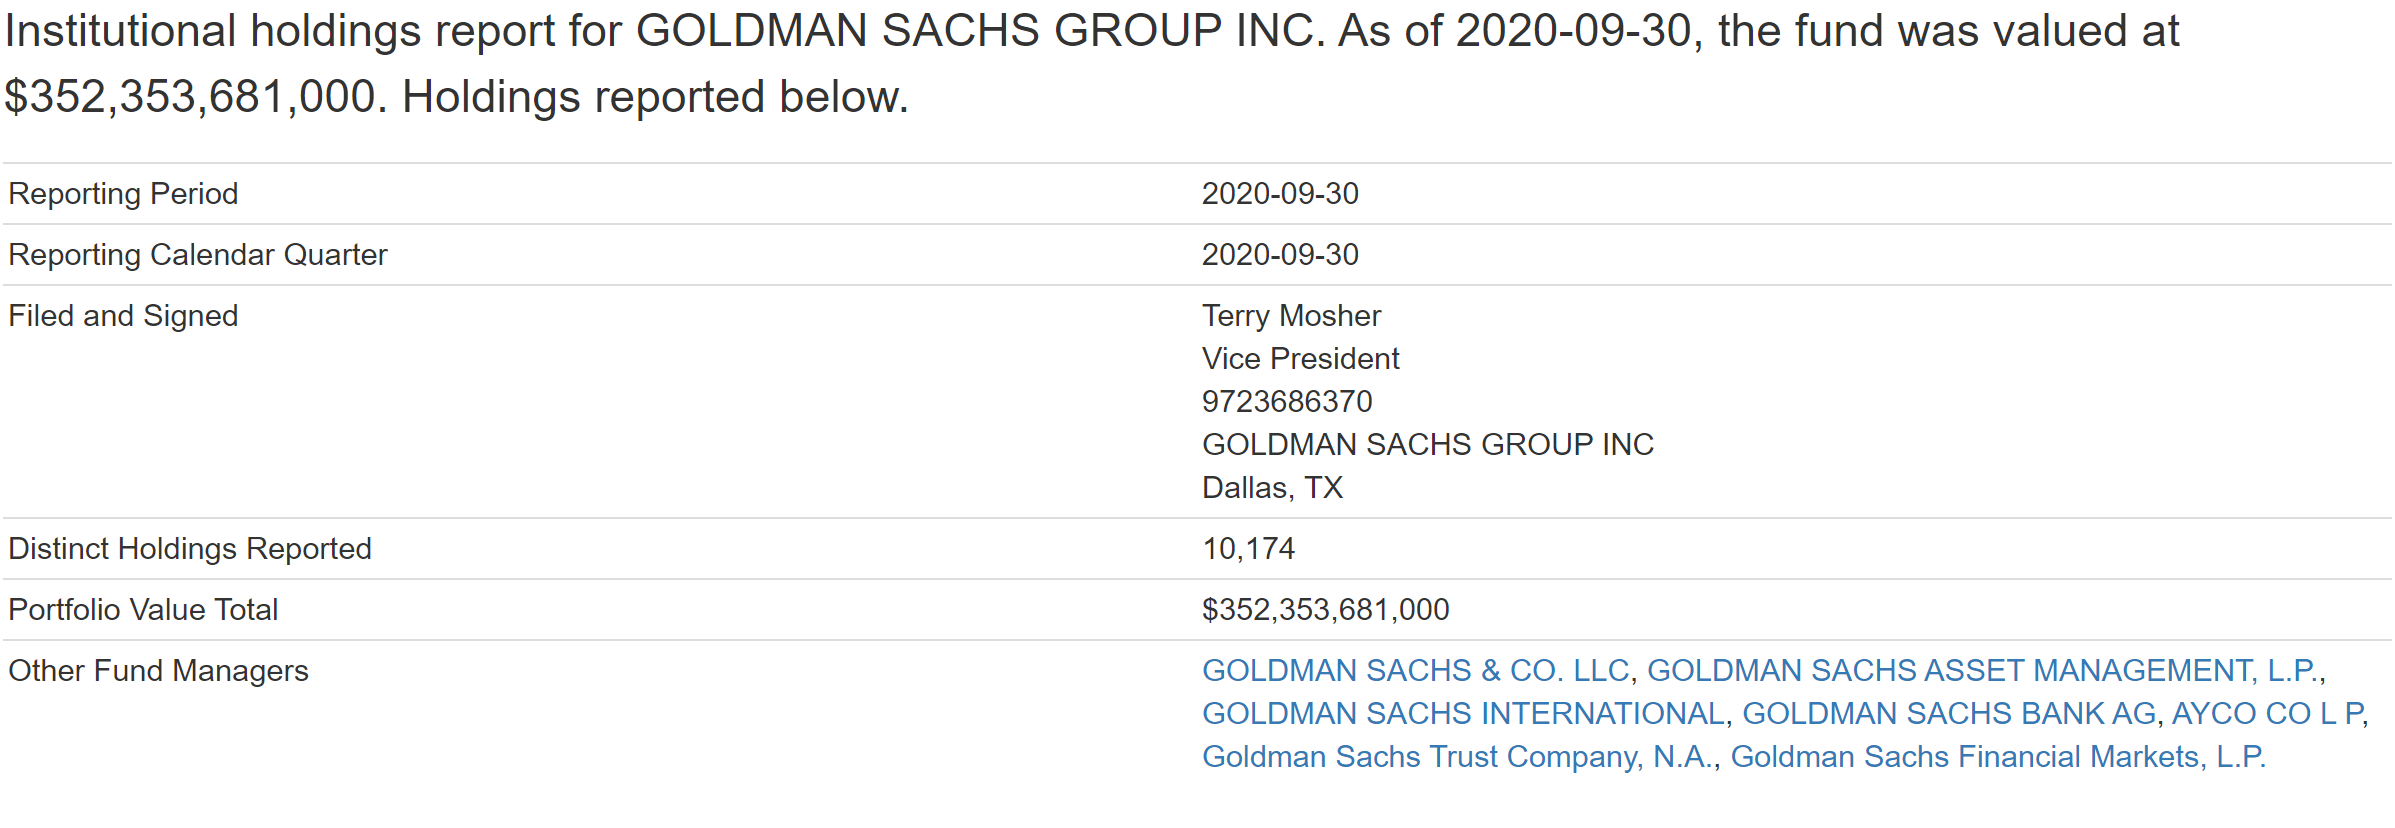This screenshot has height=828, width=2395.
Task: Click the Distinct Holdings Reported label
Action: click(x=190, y=549)
